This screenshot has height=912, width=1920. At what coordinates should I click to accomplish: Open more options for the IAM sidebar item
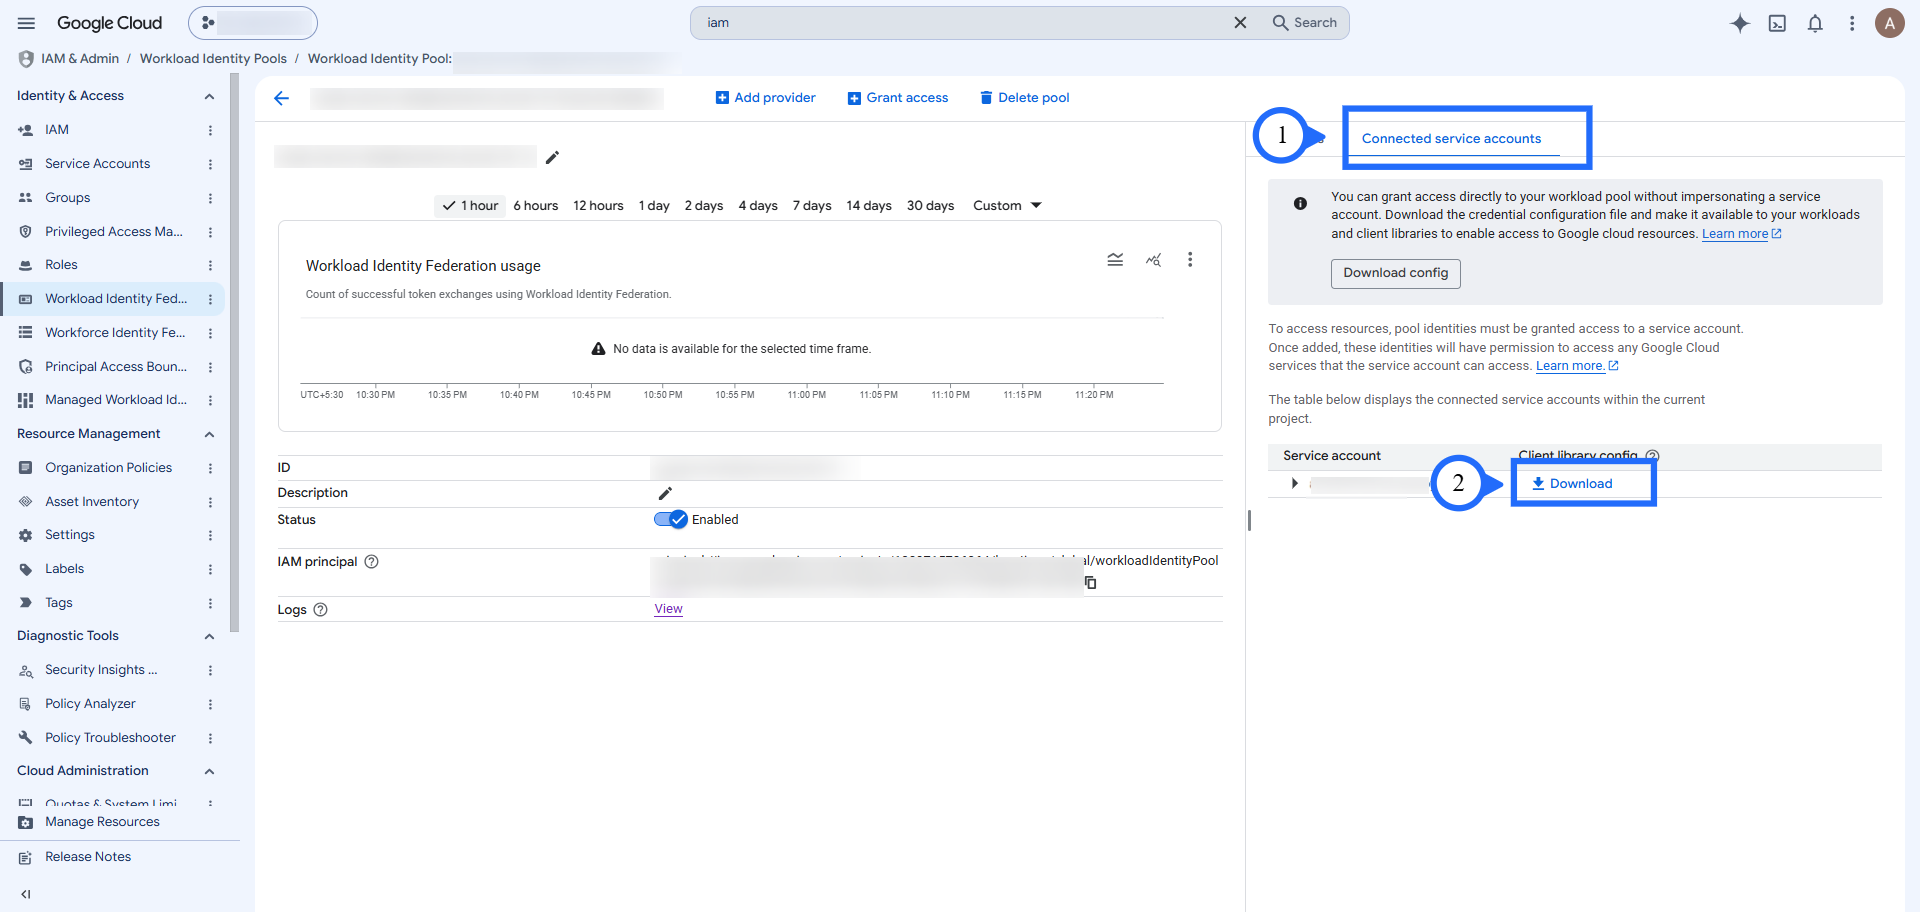click(210, 130)
